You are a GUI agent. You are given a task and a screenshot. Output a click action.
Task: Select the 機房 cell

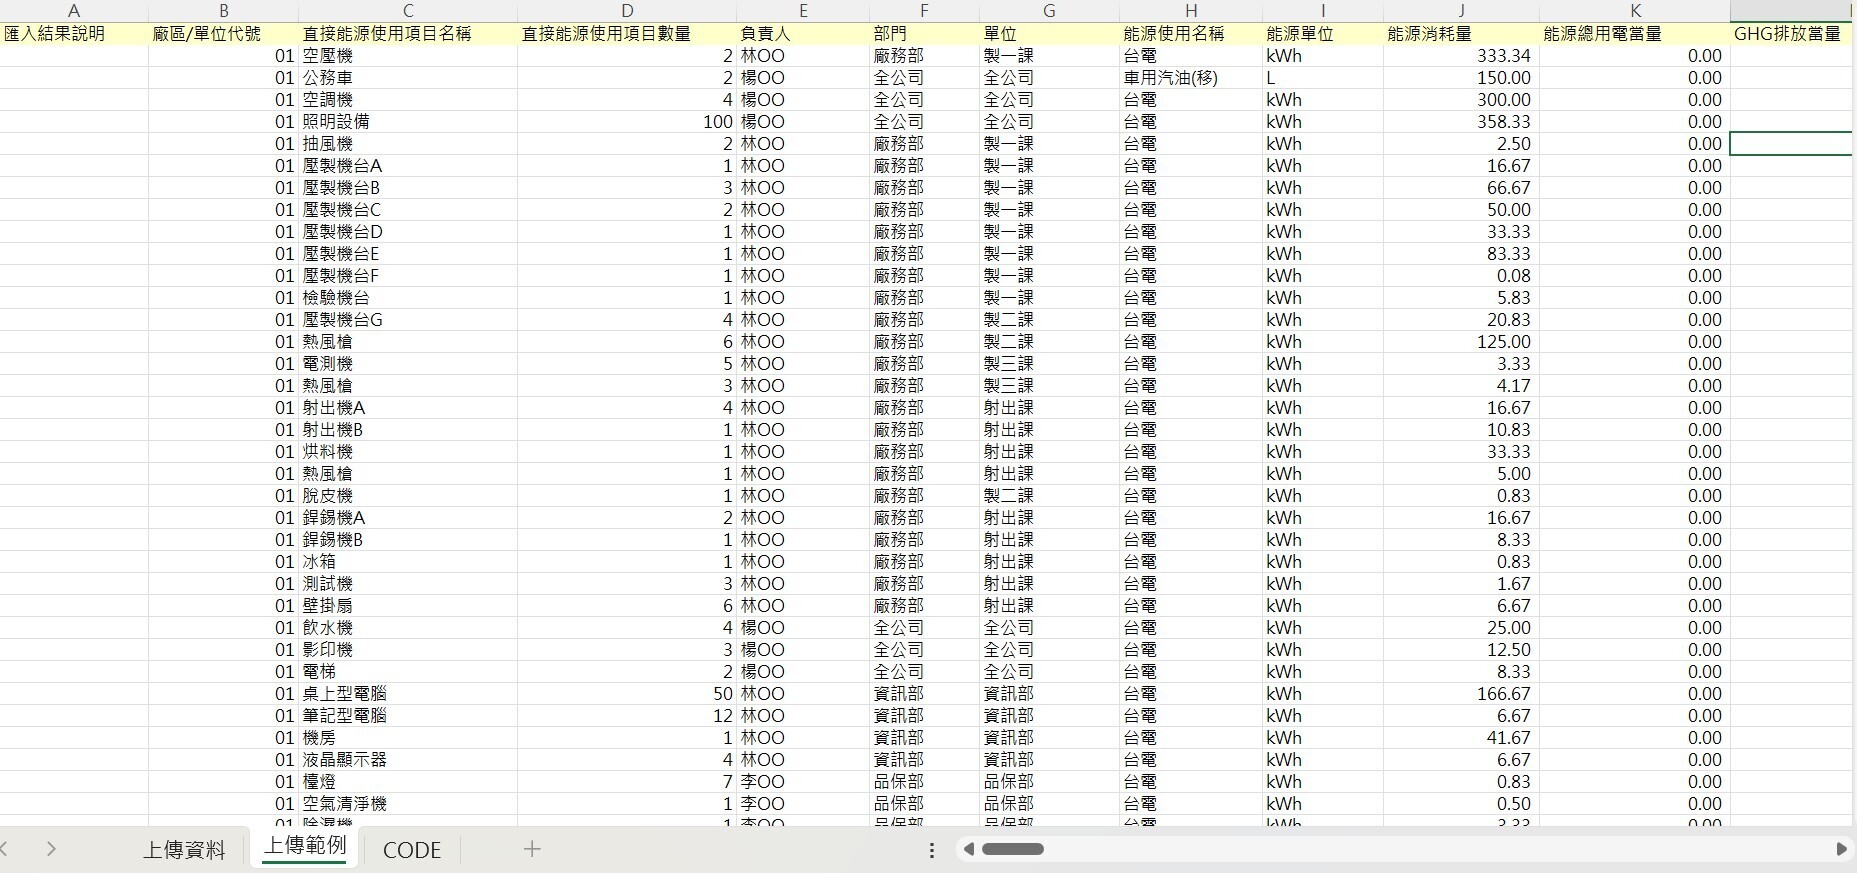(408, 737)
